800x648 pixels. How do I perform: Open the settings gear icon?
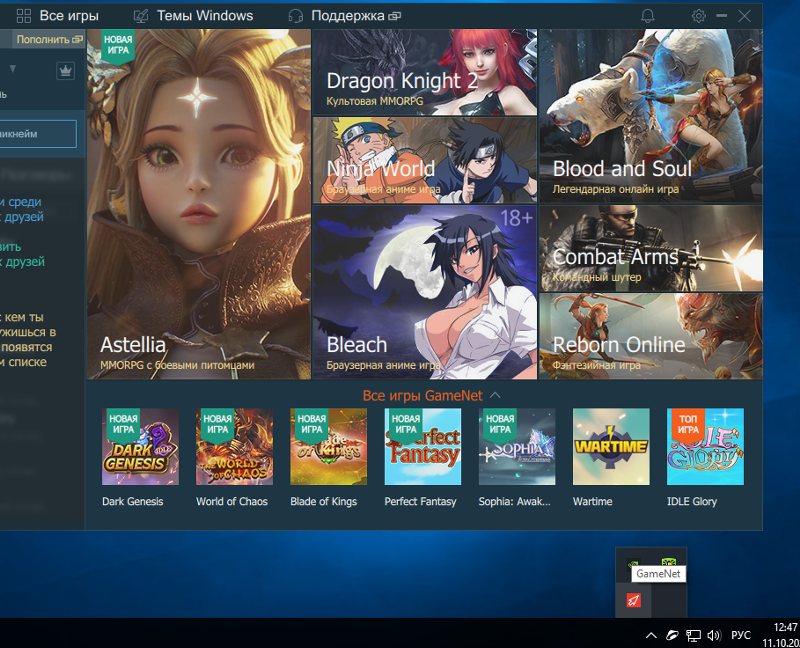click(x=698, y=16)
